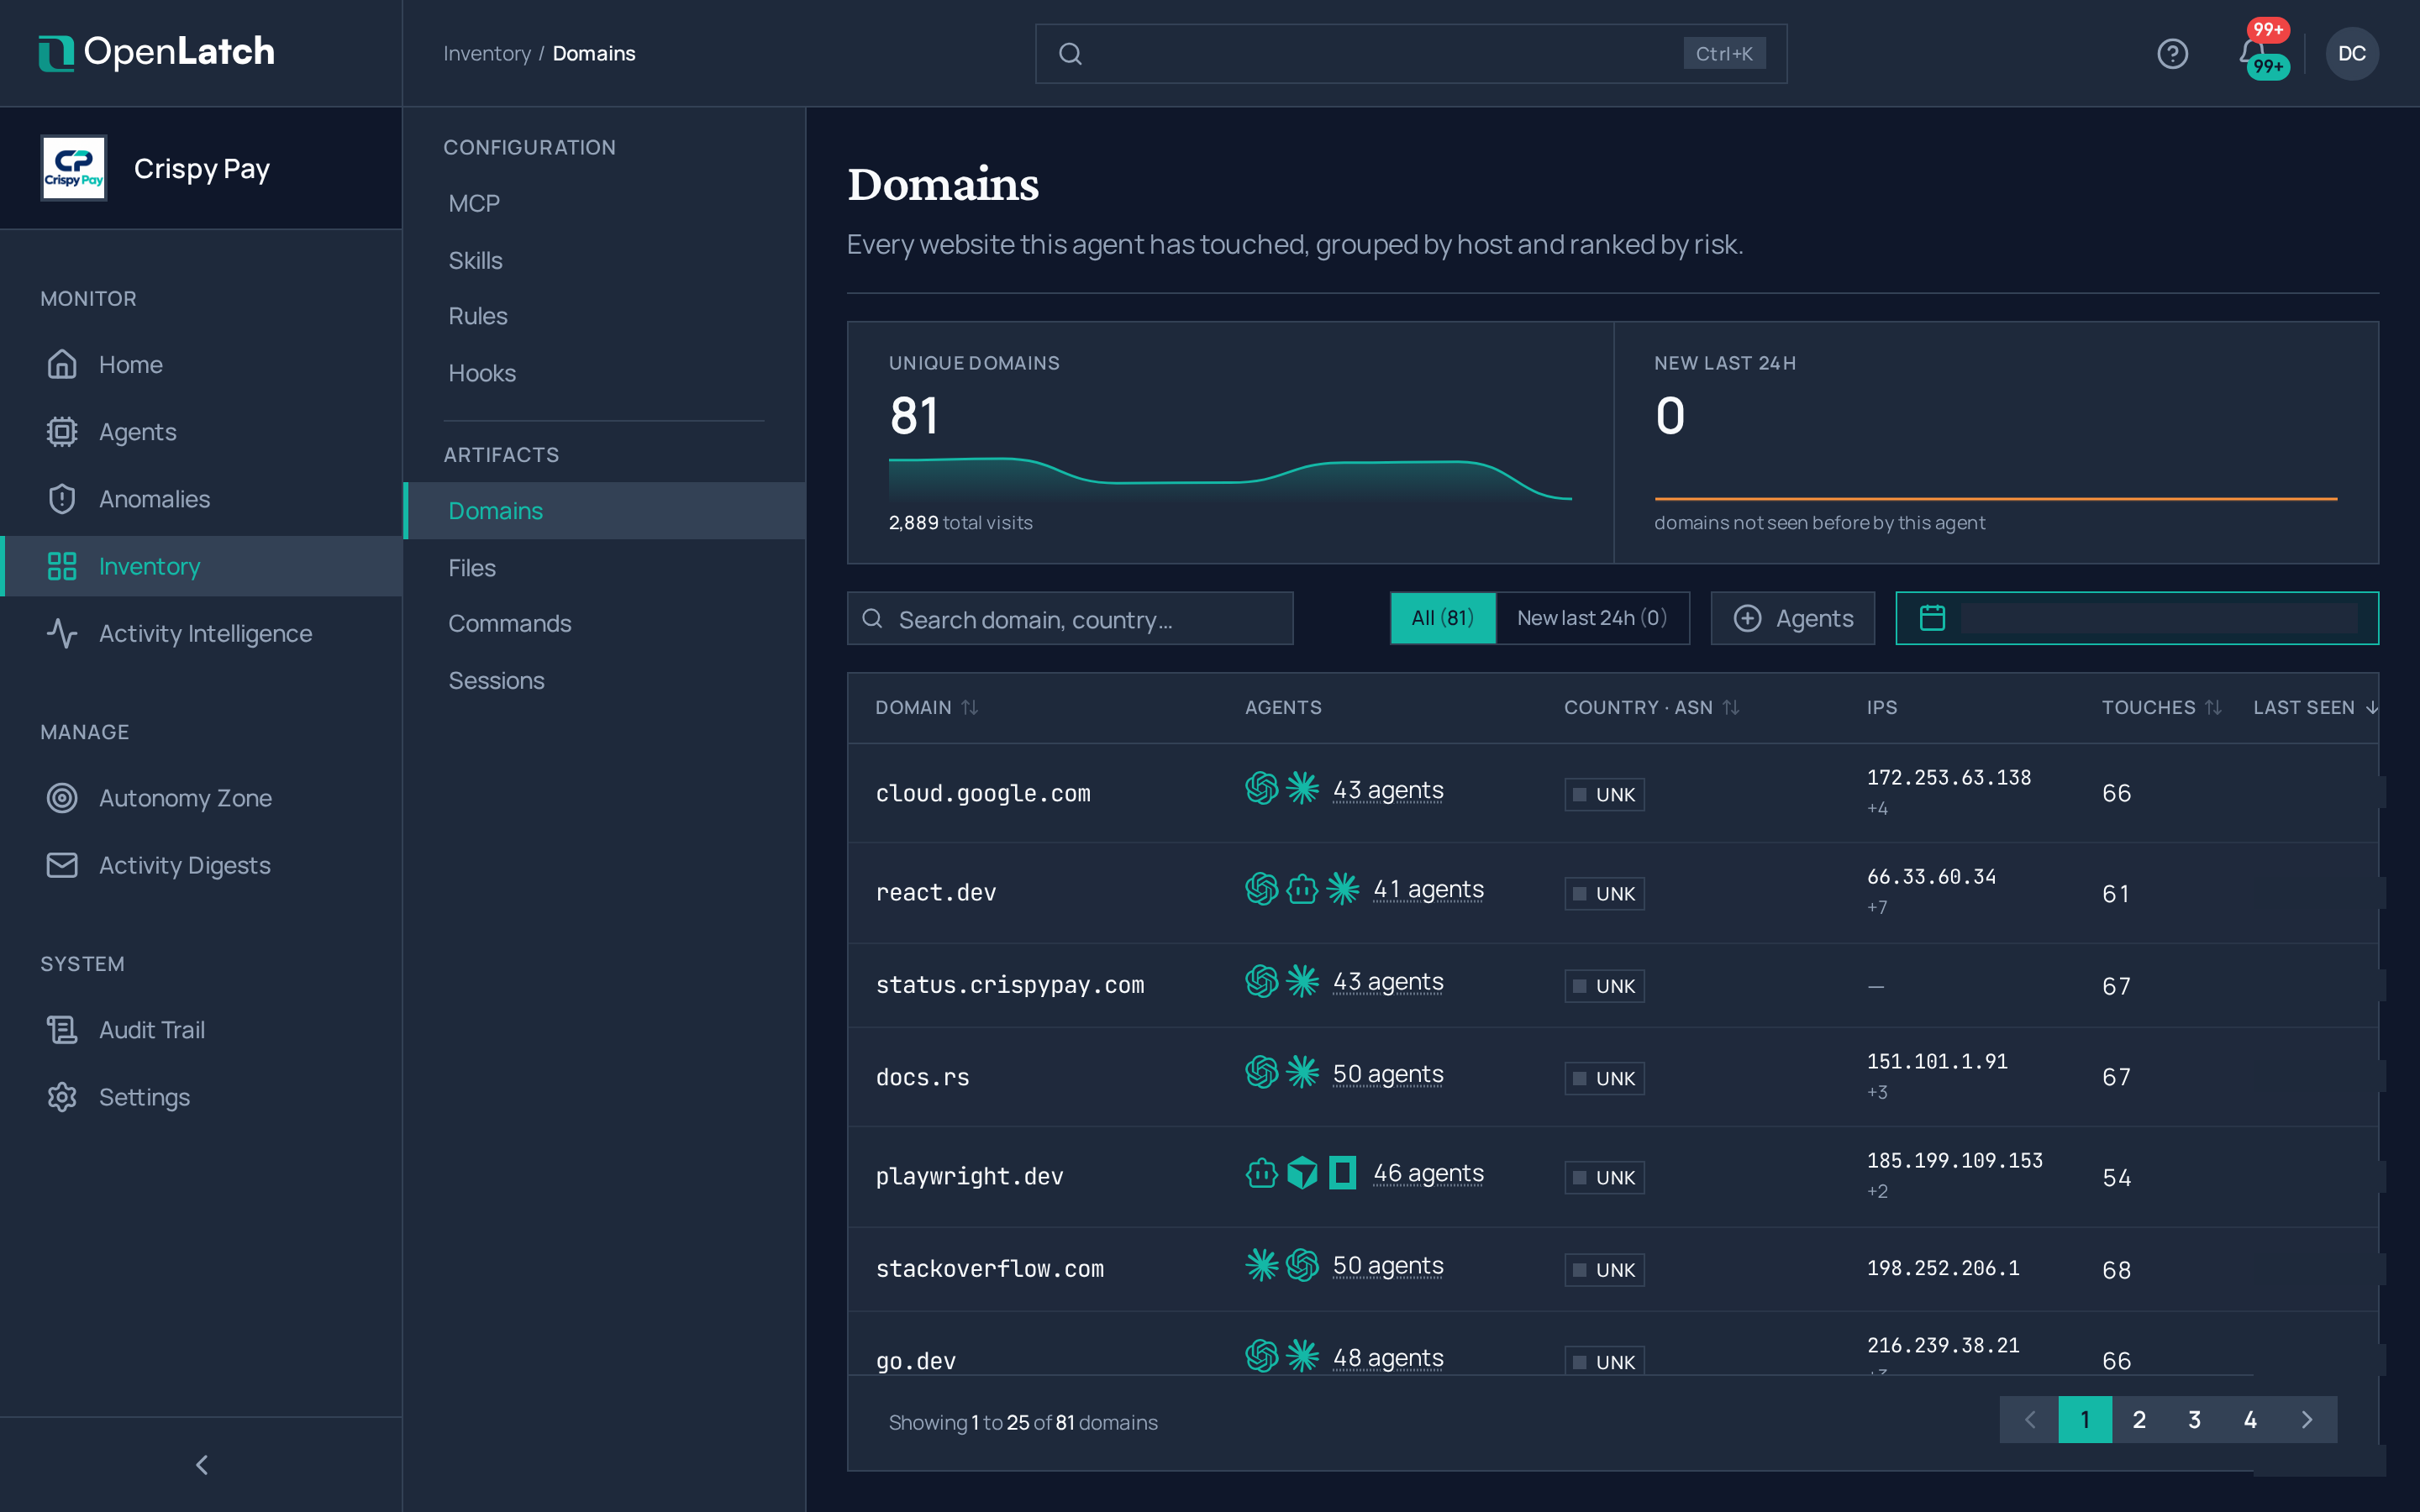
Task: Open the 48 agents link for go.dev
Action: pos(1387,1357)
